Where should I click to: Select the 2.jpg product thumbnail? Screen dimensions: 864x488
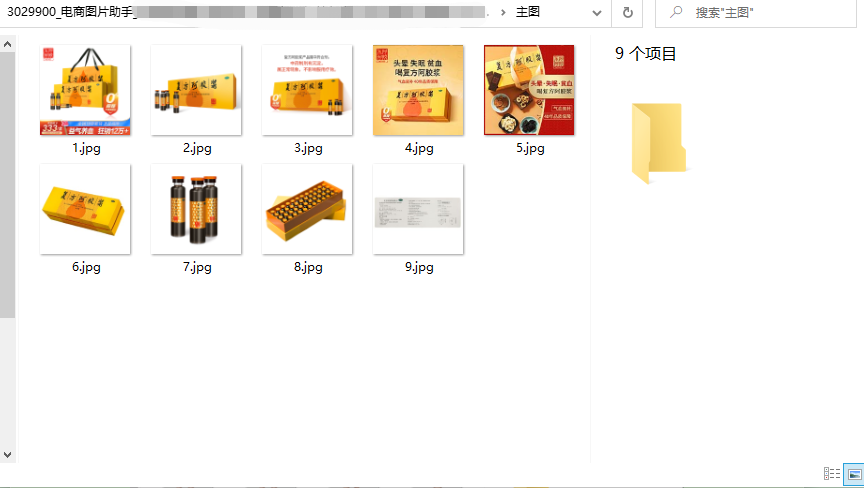pos(196,90)
